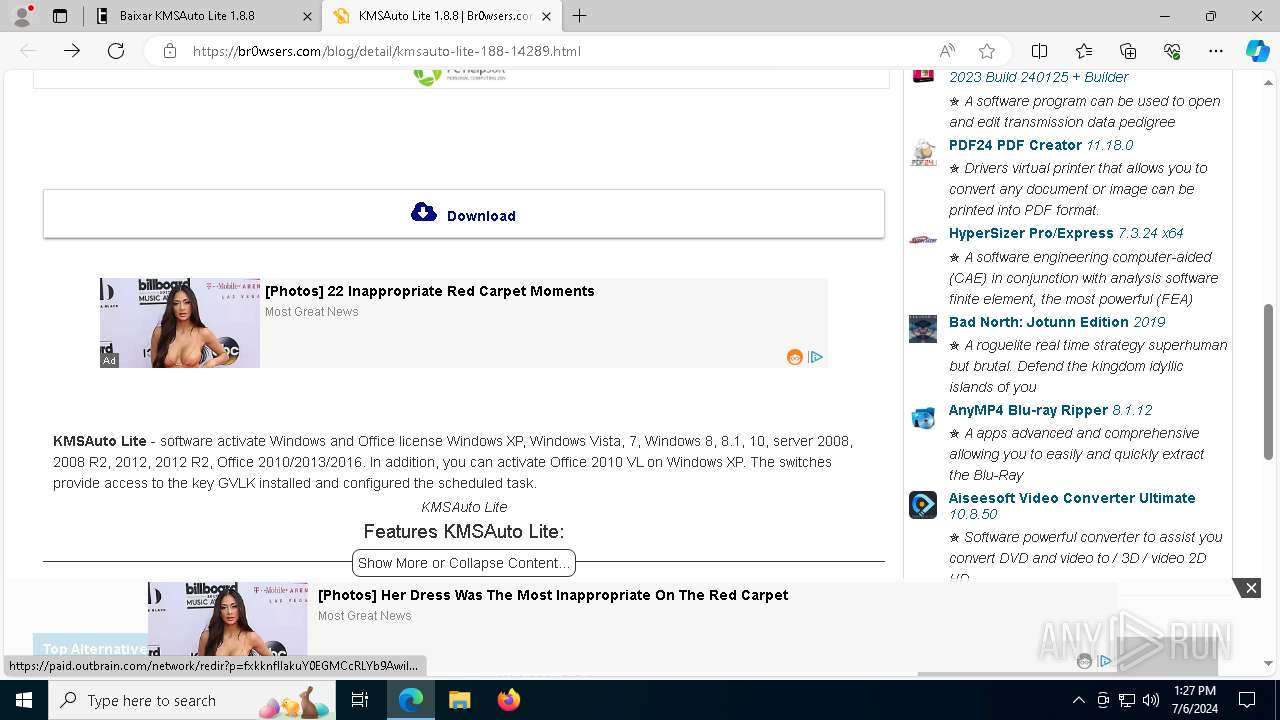Go forward in browser history
Viewport: 1280px width, 720px height.
(x=72, y=51)
